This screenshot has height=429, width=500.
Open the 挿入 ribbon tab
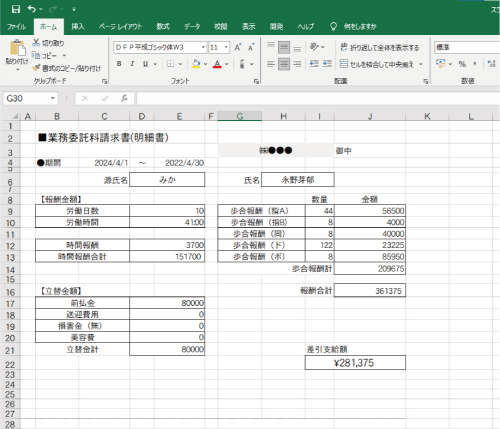coord(78,27)
